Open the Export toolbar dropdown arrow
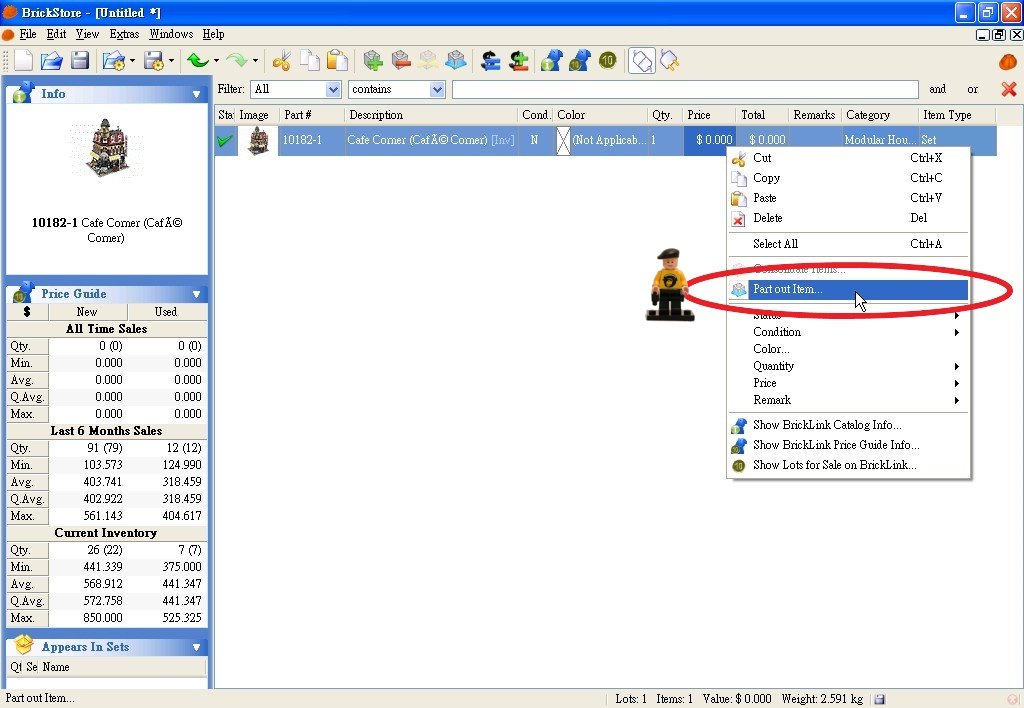1024x708 pixels. (x=171, y=61)
